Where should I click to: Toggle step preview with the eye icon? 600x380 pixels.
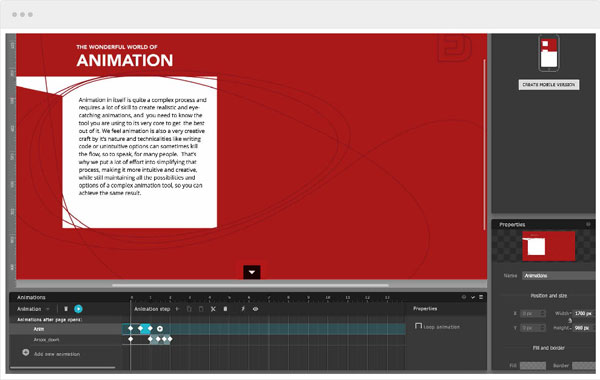pos(255,309)
